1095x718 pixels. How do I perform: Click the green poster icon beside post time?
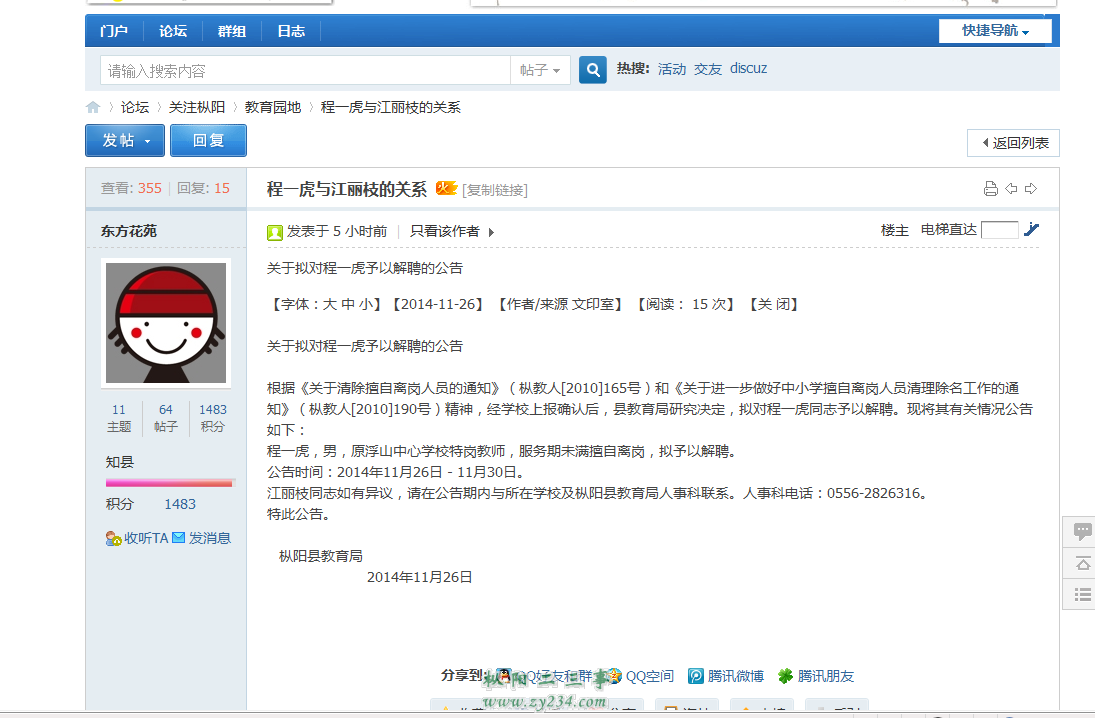click(274, 233)
